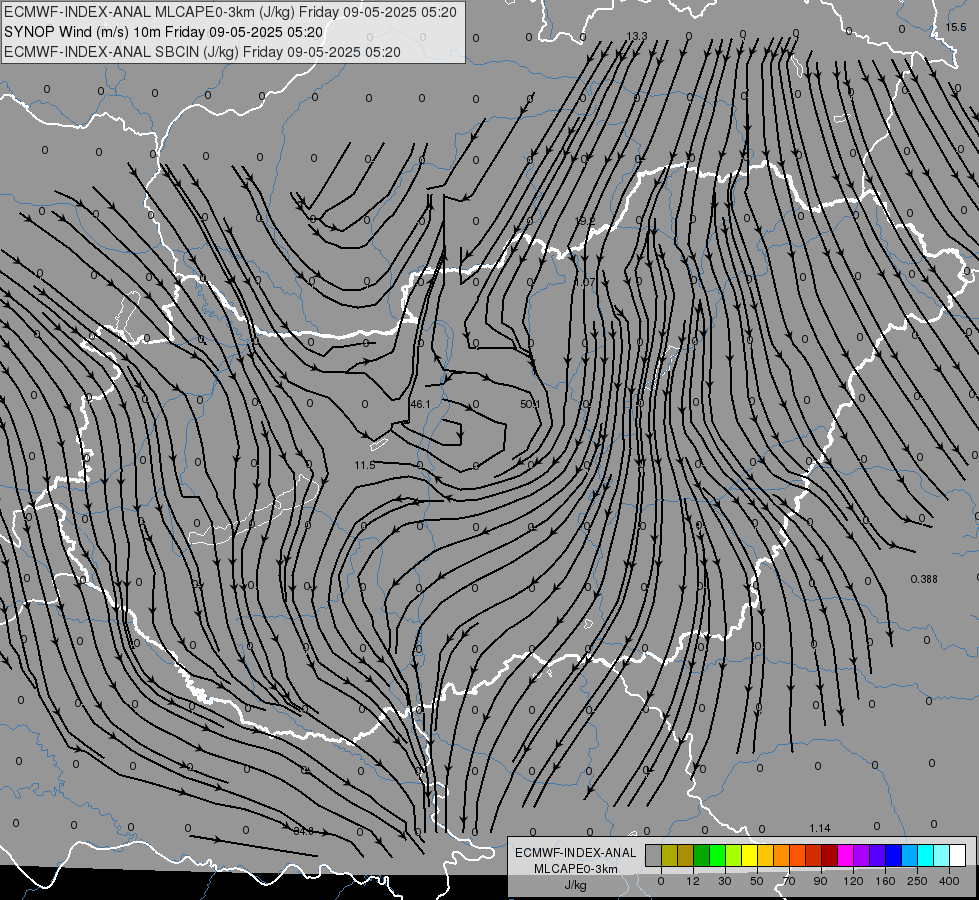Click the pure yellow legend swatch
The width and height of the screenshot is (979, 900).
750,855
